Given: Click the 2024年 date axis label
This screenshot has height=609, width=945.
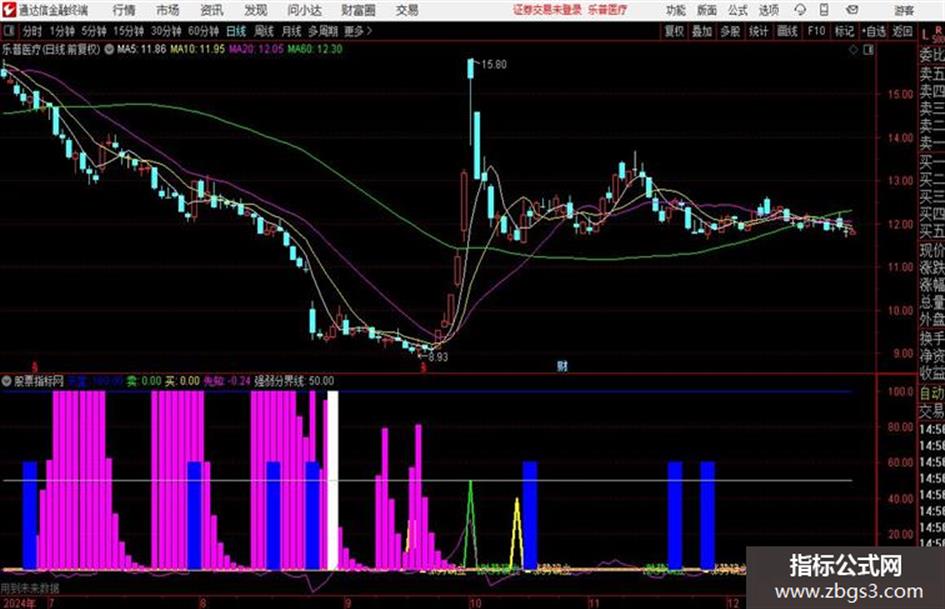Looking at the screenshot, I should point(18,603).
